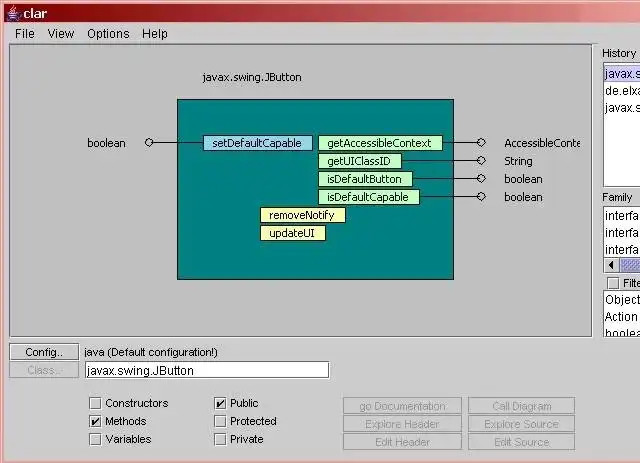Click the boolean return type of isDefaultCapable
640x463 pixels.
[523, 197]
